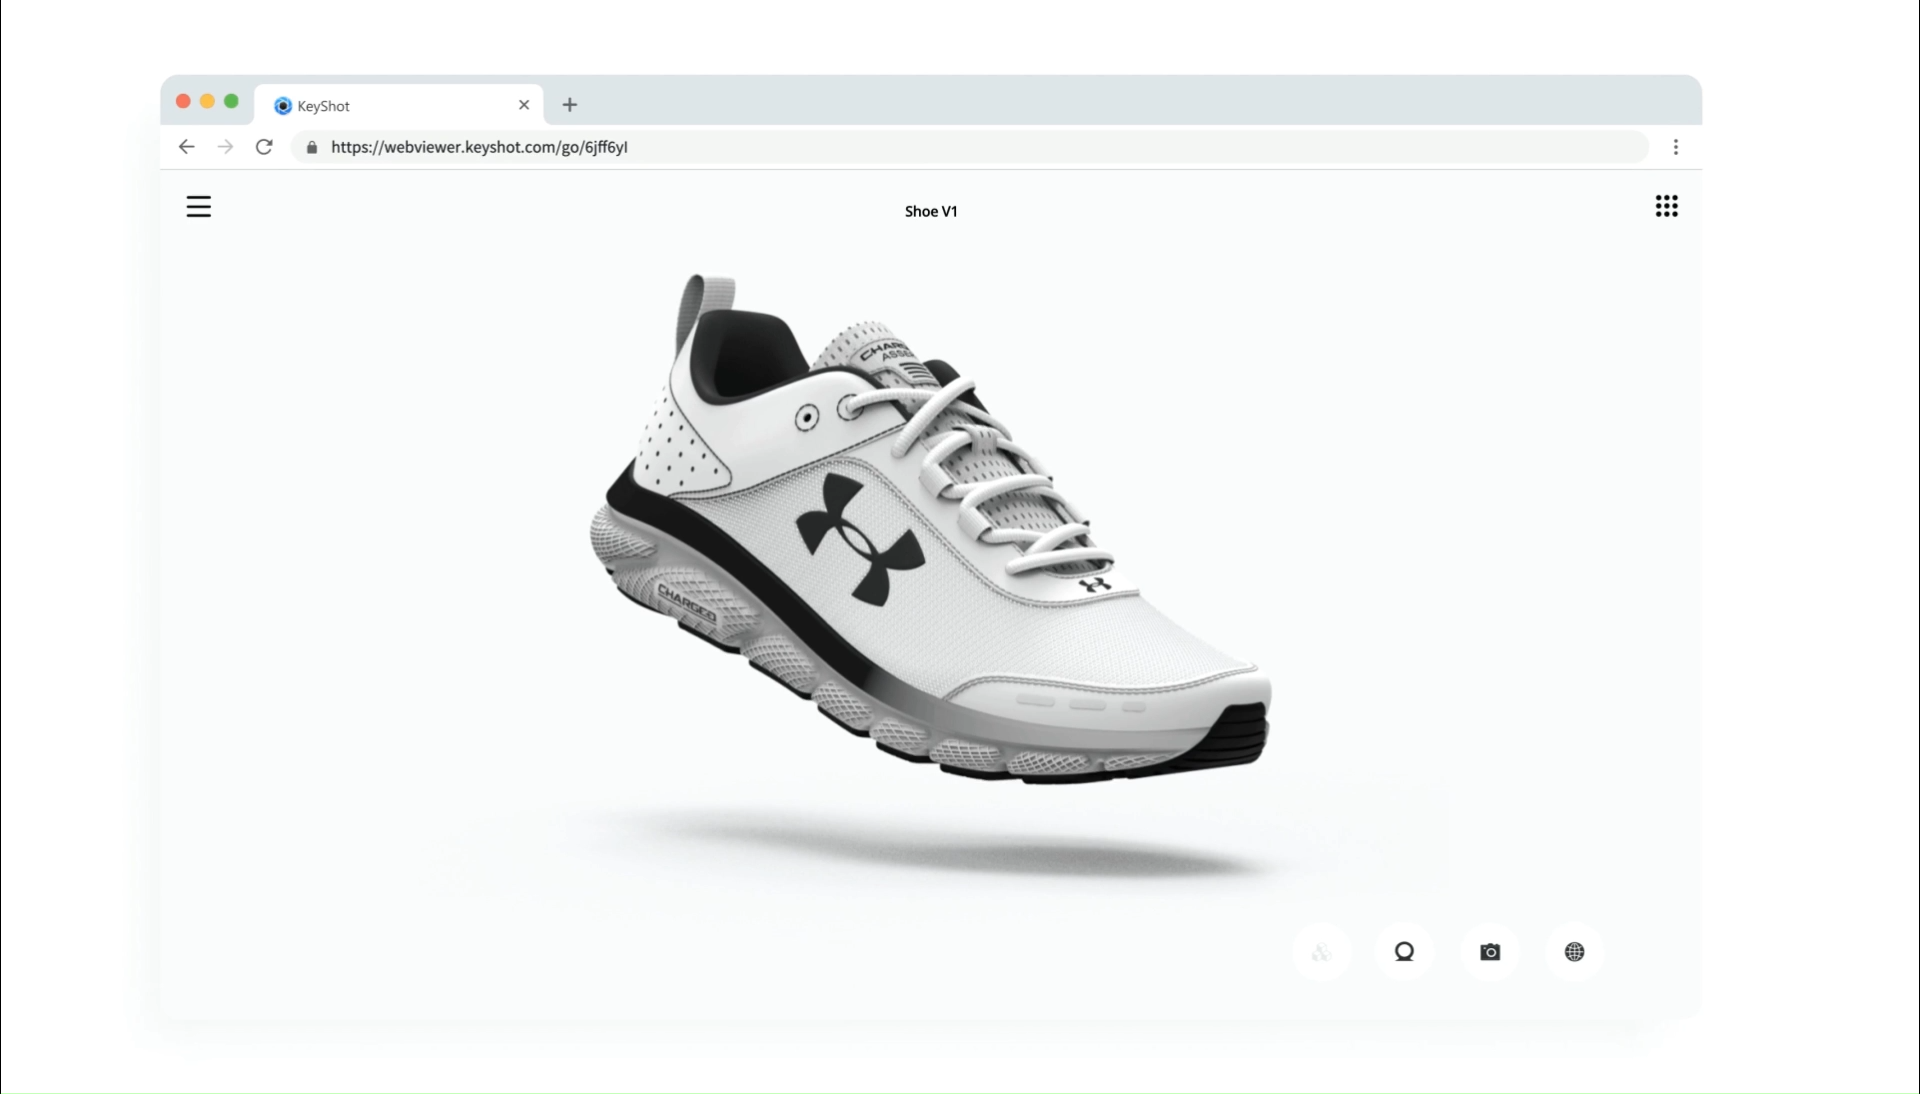Open the nine-dot grid menu
The width and height of the screenshot is (1920, 1094).
pyautogui.click(x=1666, y=206)
